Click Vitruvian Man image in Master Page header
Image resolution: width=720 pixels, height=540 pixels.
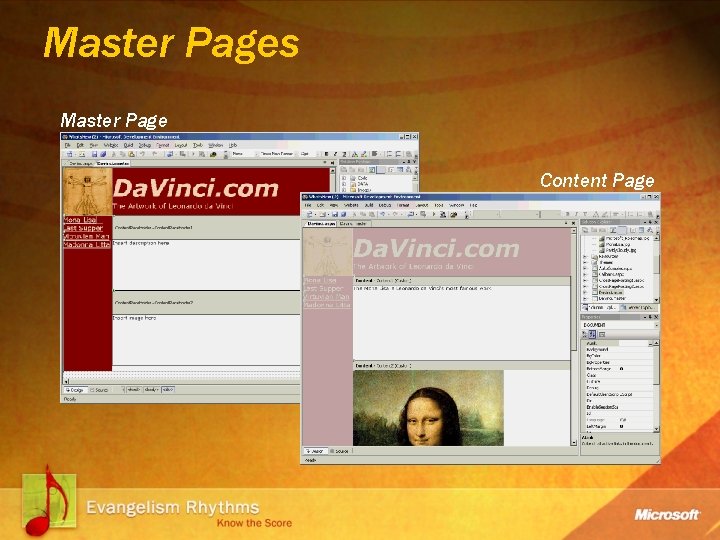coord(88,191)
